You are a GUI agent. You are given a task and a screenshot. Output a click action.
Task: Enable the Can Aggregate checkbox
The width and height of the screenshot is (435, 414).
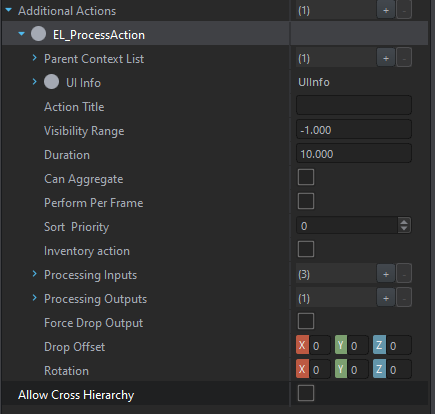point(306,177)
